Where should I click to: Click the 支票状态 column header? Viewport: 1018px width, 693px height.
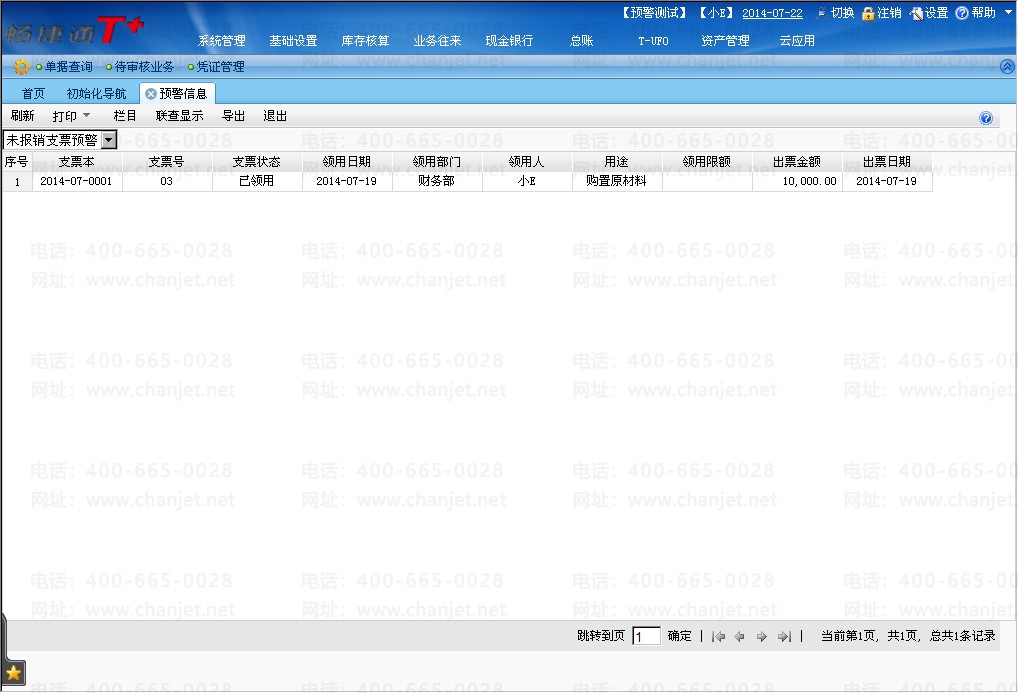[x=257, y=162]
